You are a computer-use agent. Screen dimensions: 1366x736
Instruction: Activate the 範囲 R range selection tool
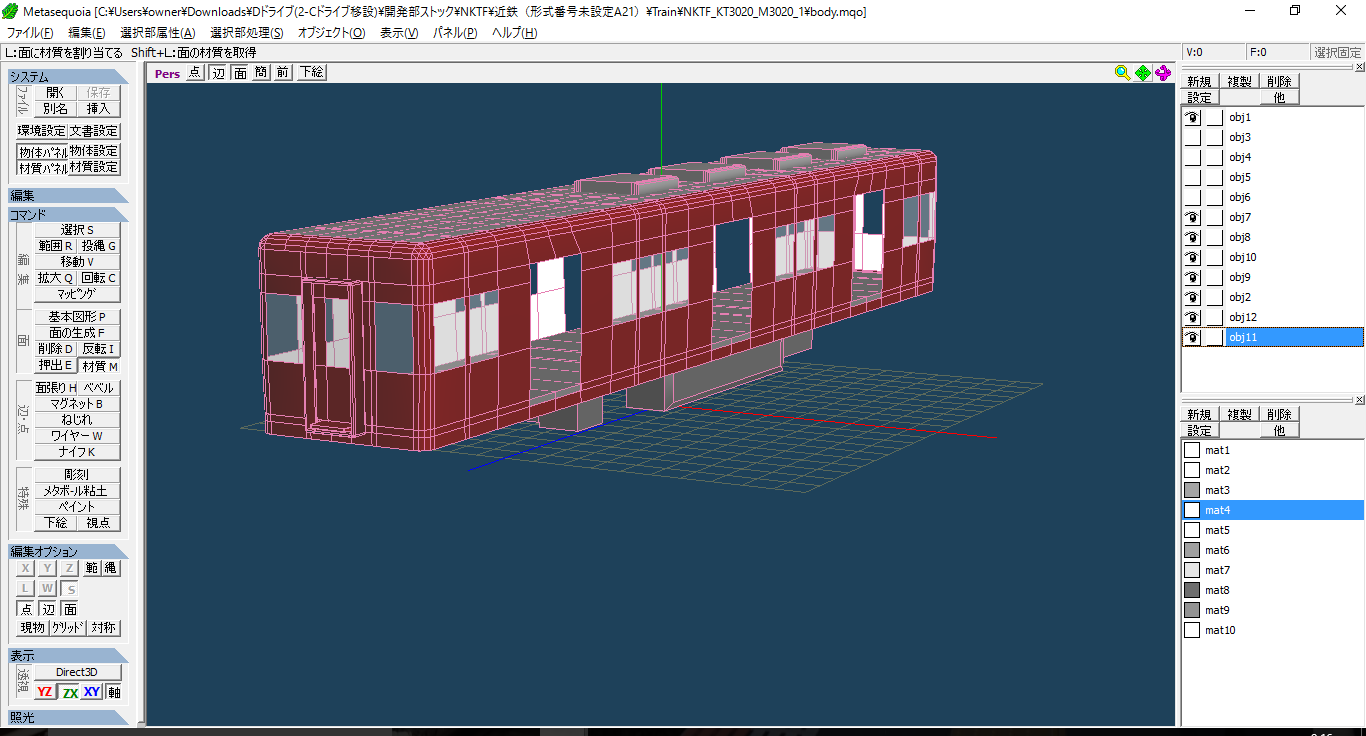(56, 246)
